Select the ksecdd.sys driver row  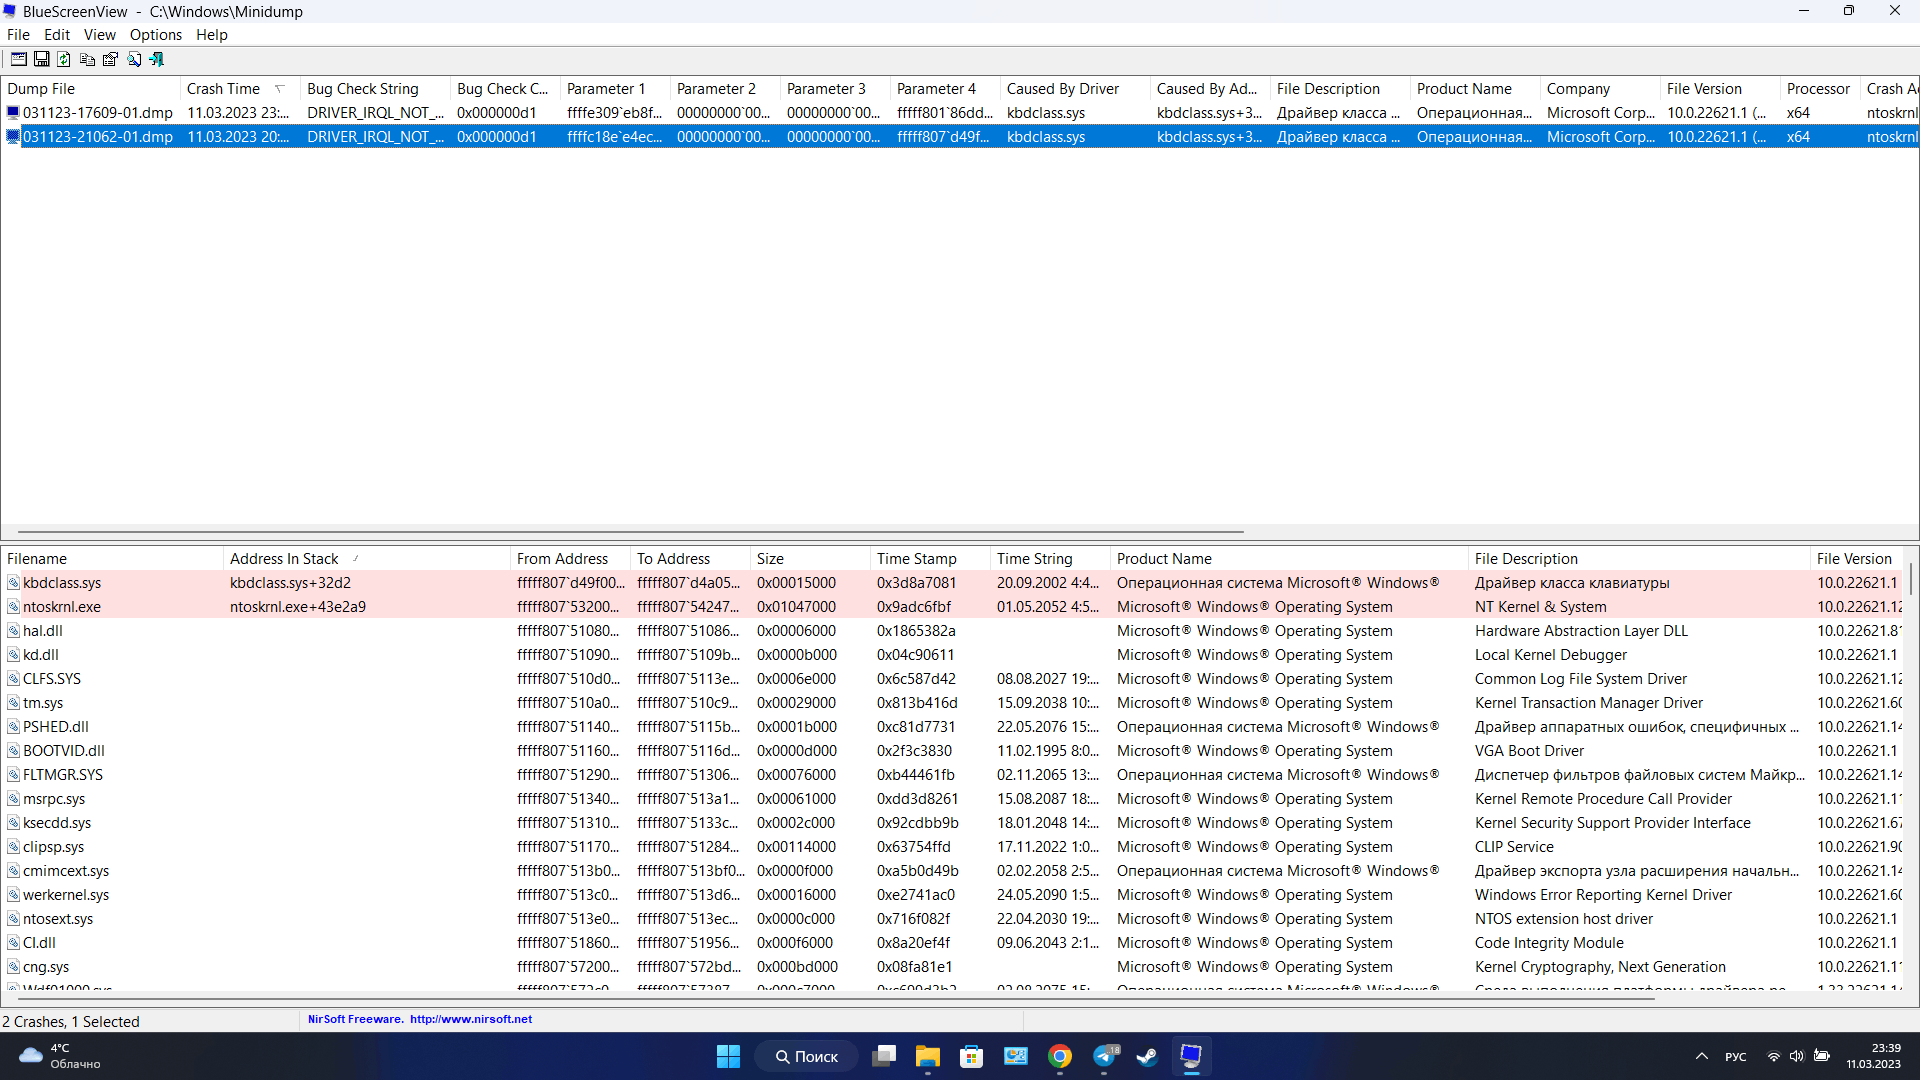952,823
